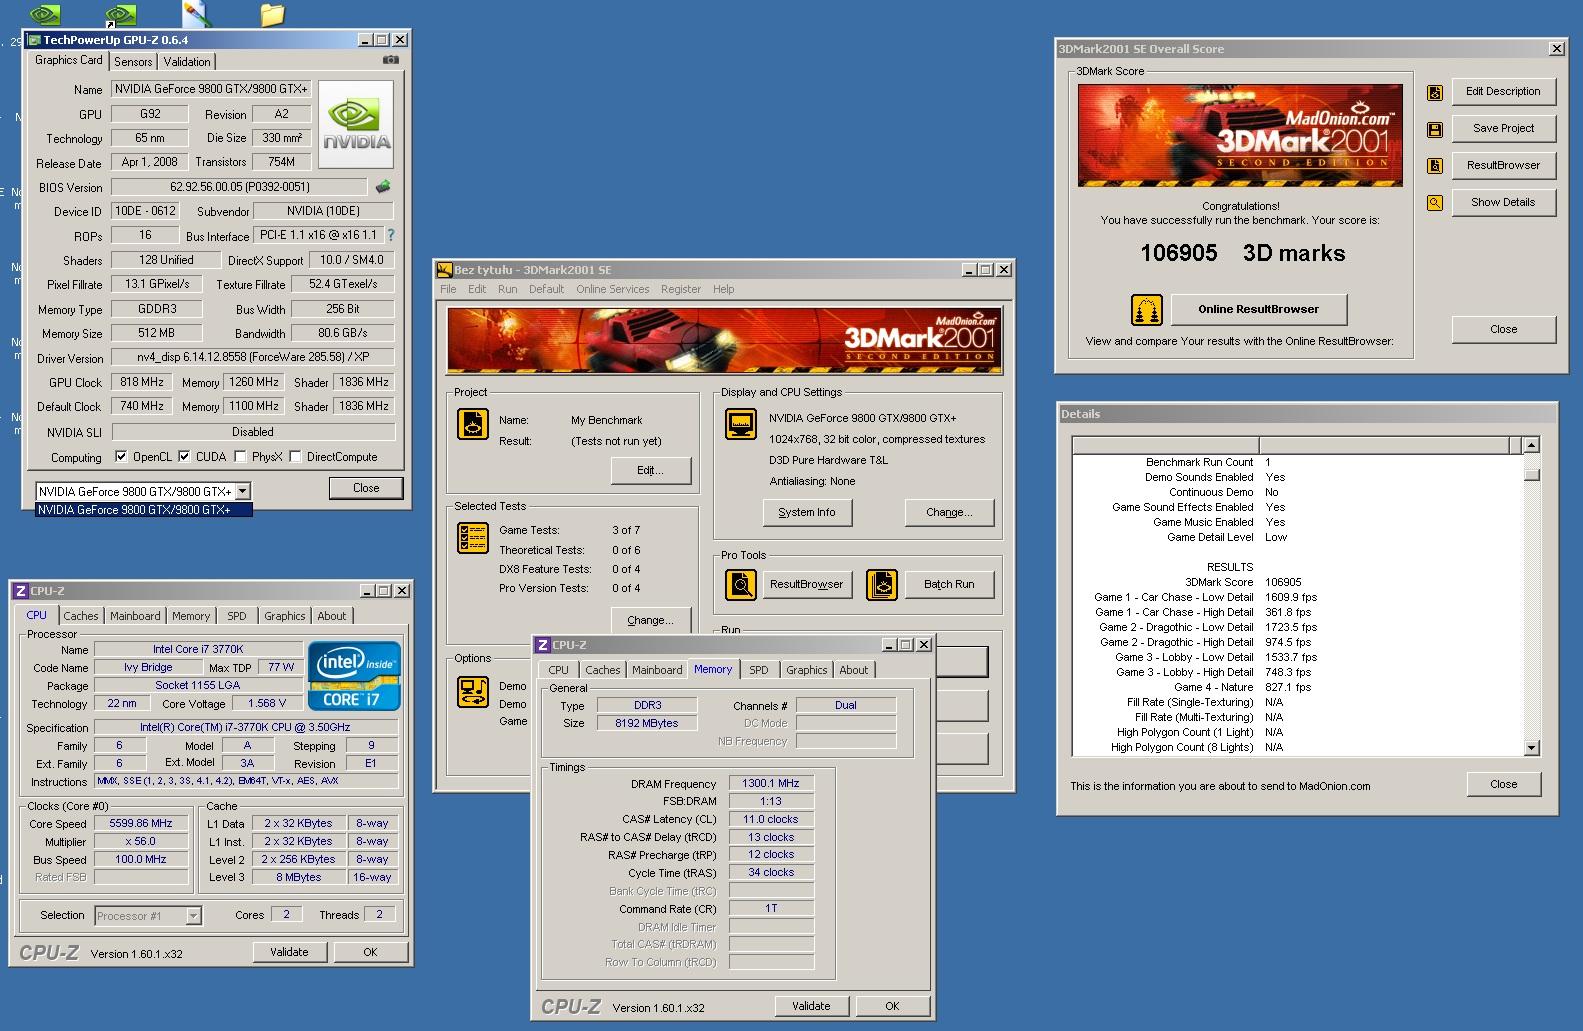
Task: Click the DRAM Frequency value field
Action: (771, 783)
